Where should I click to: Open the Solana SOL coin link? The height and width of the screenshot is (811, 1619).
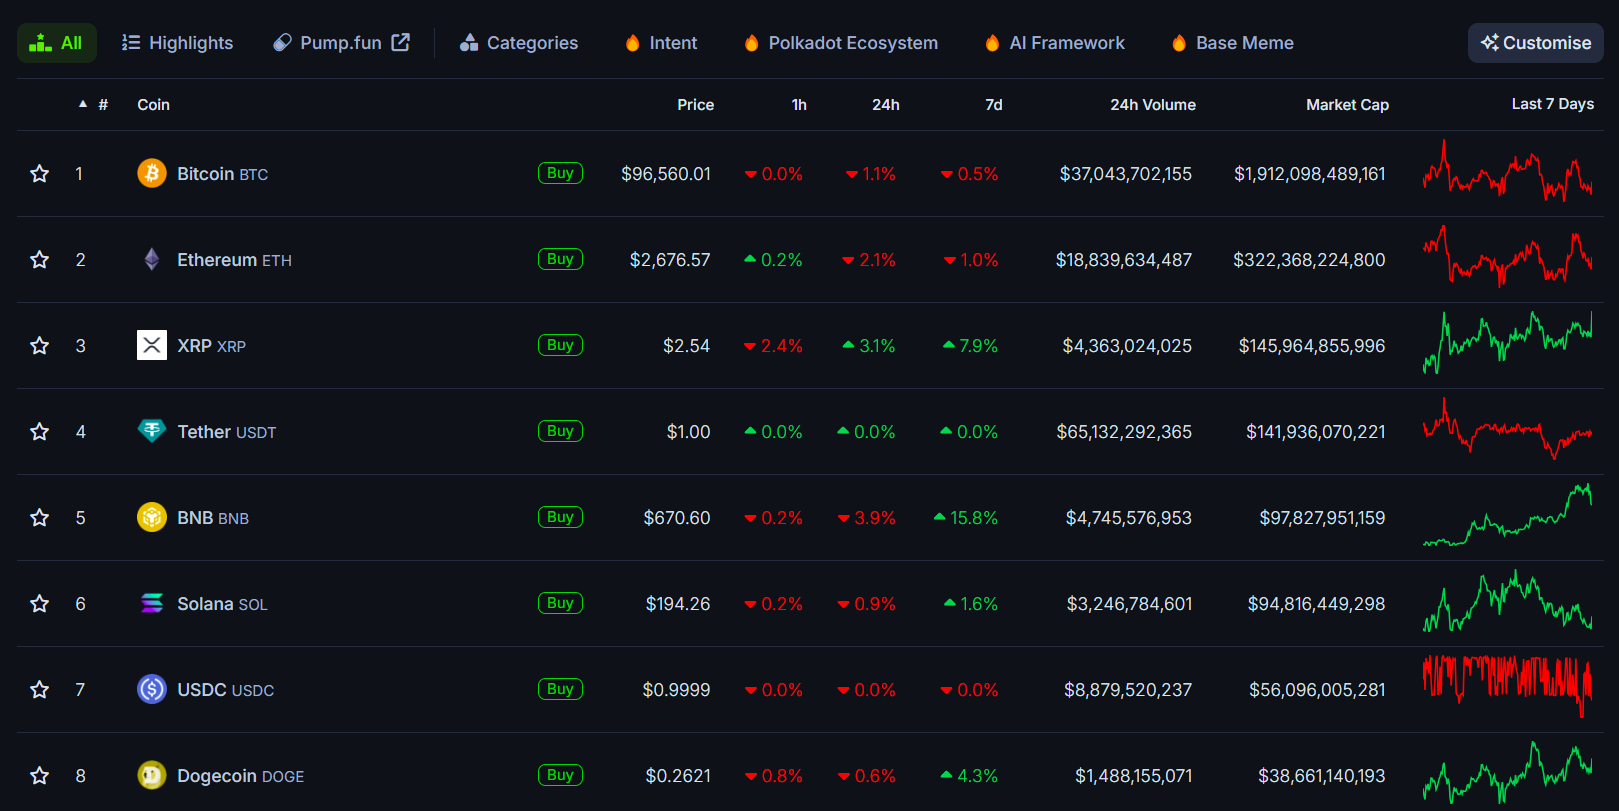coord(223,604)
